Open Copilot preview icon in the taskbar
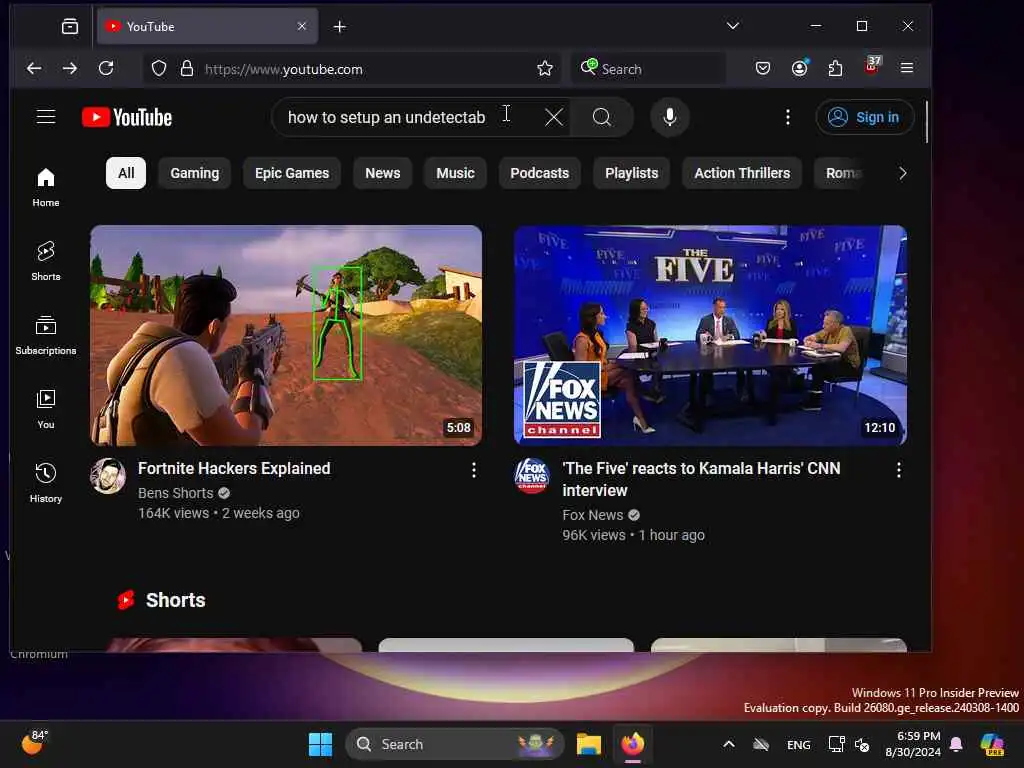Viewport: 1024px width, 768px height. (992, 744)
